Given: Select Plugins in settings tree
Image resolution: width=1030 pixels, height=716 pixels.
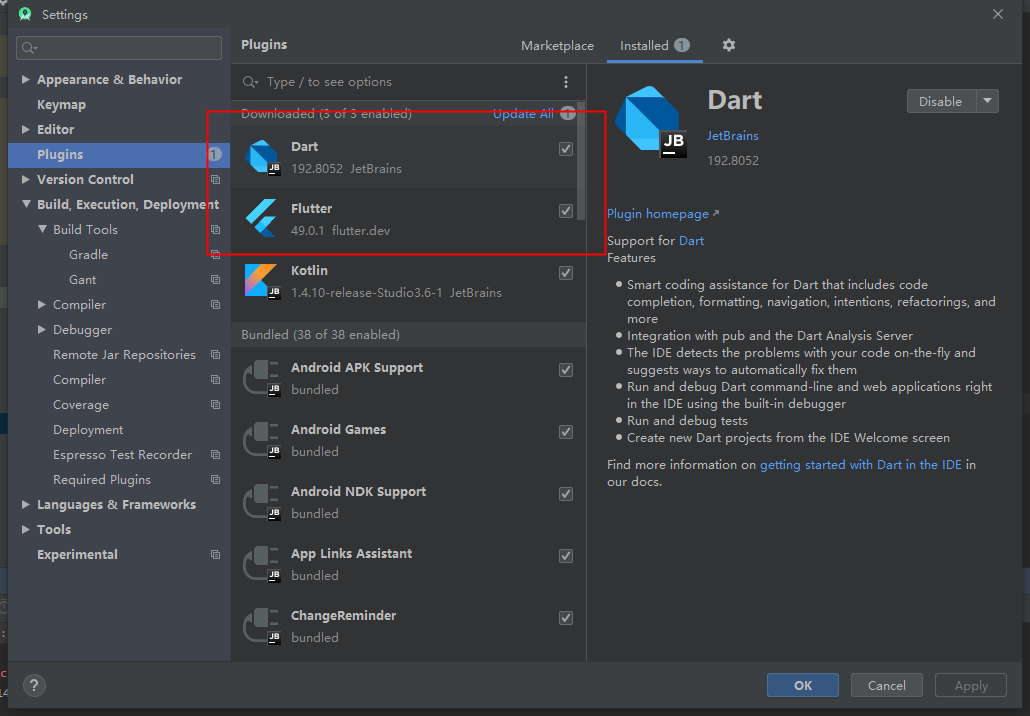Looking at the screenshot, I should pyautogui.click(x=119, y=154).
